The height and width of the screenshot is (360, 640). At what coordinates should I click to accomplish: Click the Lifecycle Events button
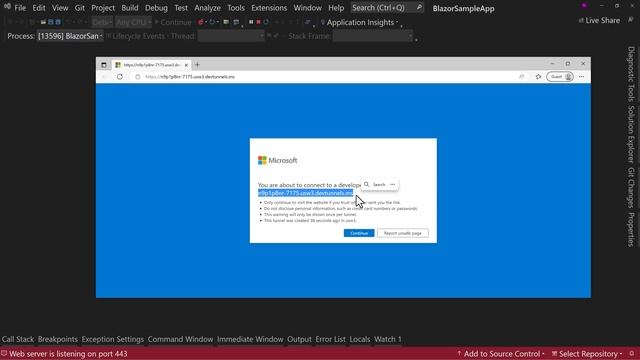tap(136, 36)
